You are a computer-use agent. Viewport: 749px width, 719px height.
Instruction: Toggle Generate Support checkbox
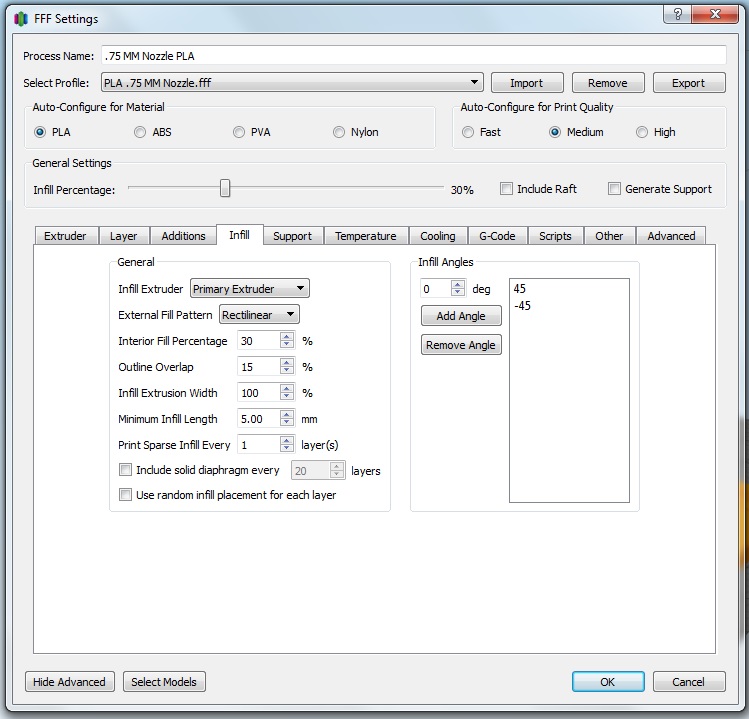click(x=615, y=189)
